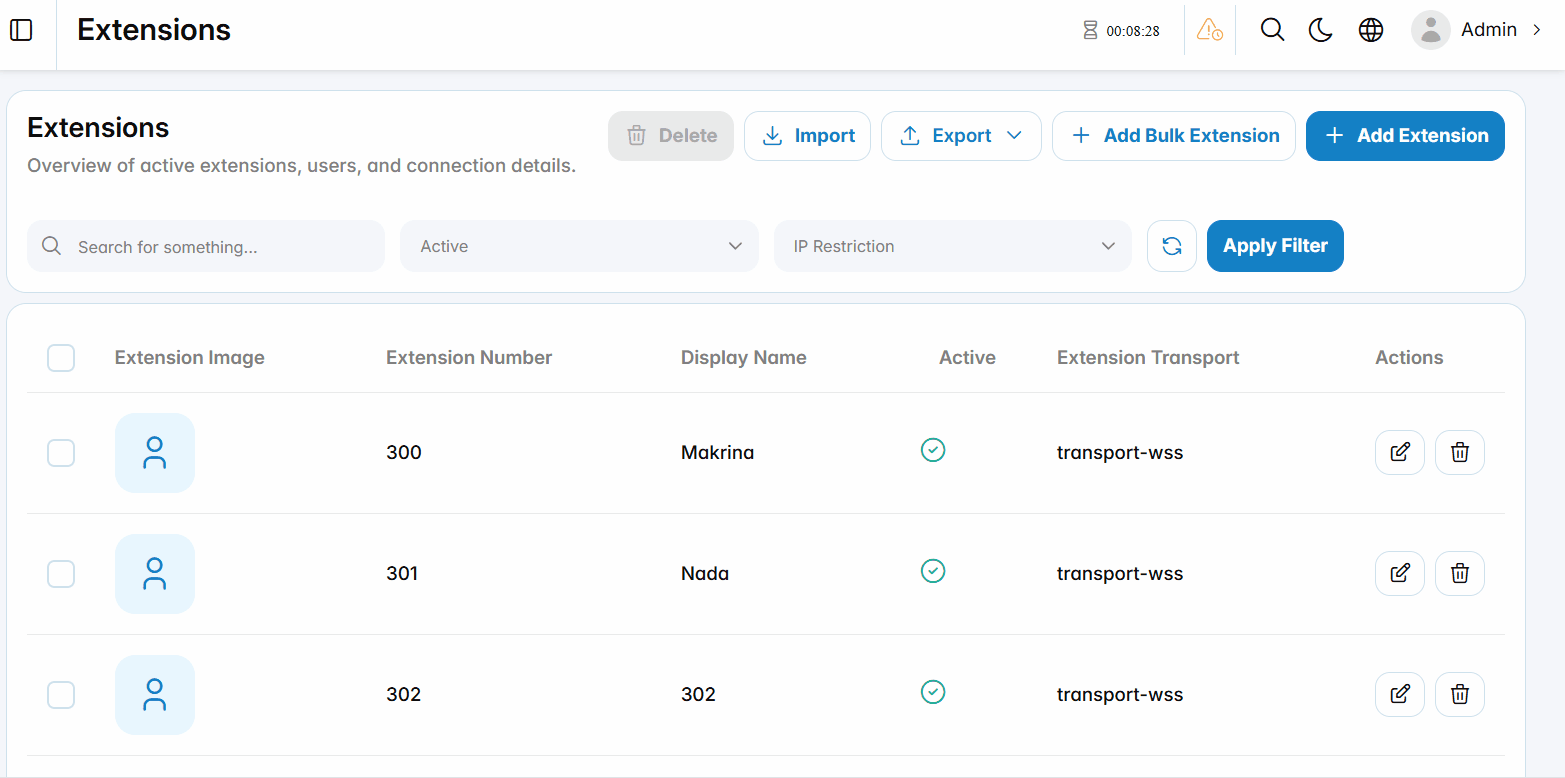
Task: Click the Display Name column header
Action: pos(743,358)
